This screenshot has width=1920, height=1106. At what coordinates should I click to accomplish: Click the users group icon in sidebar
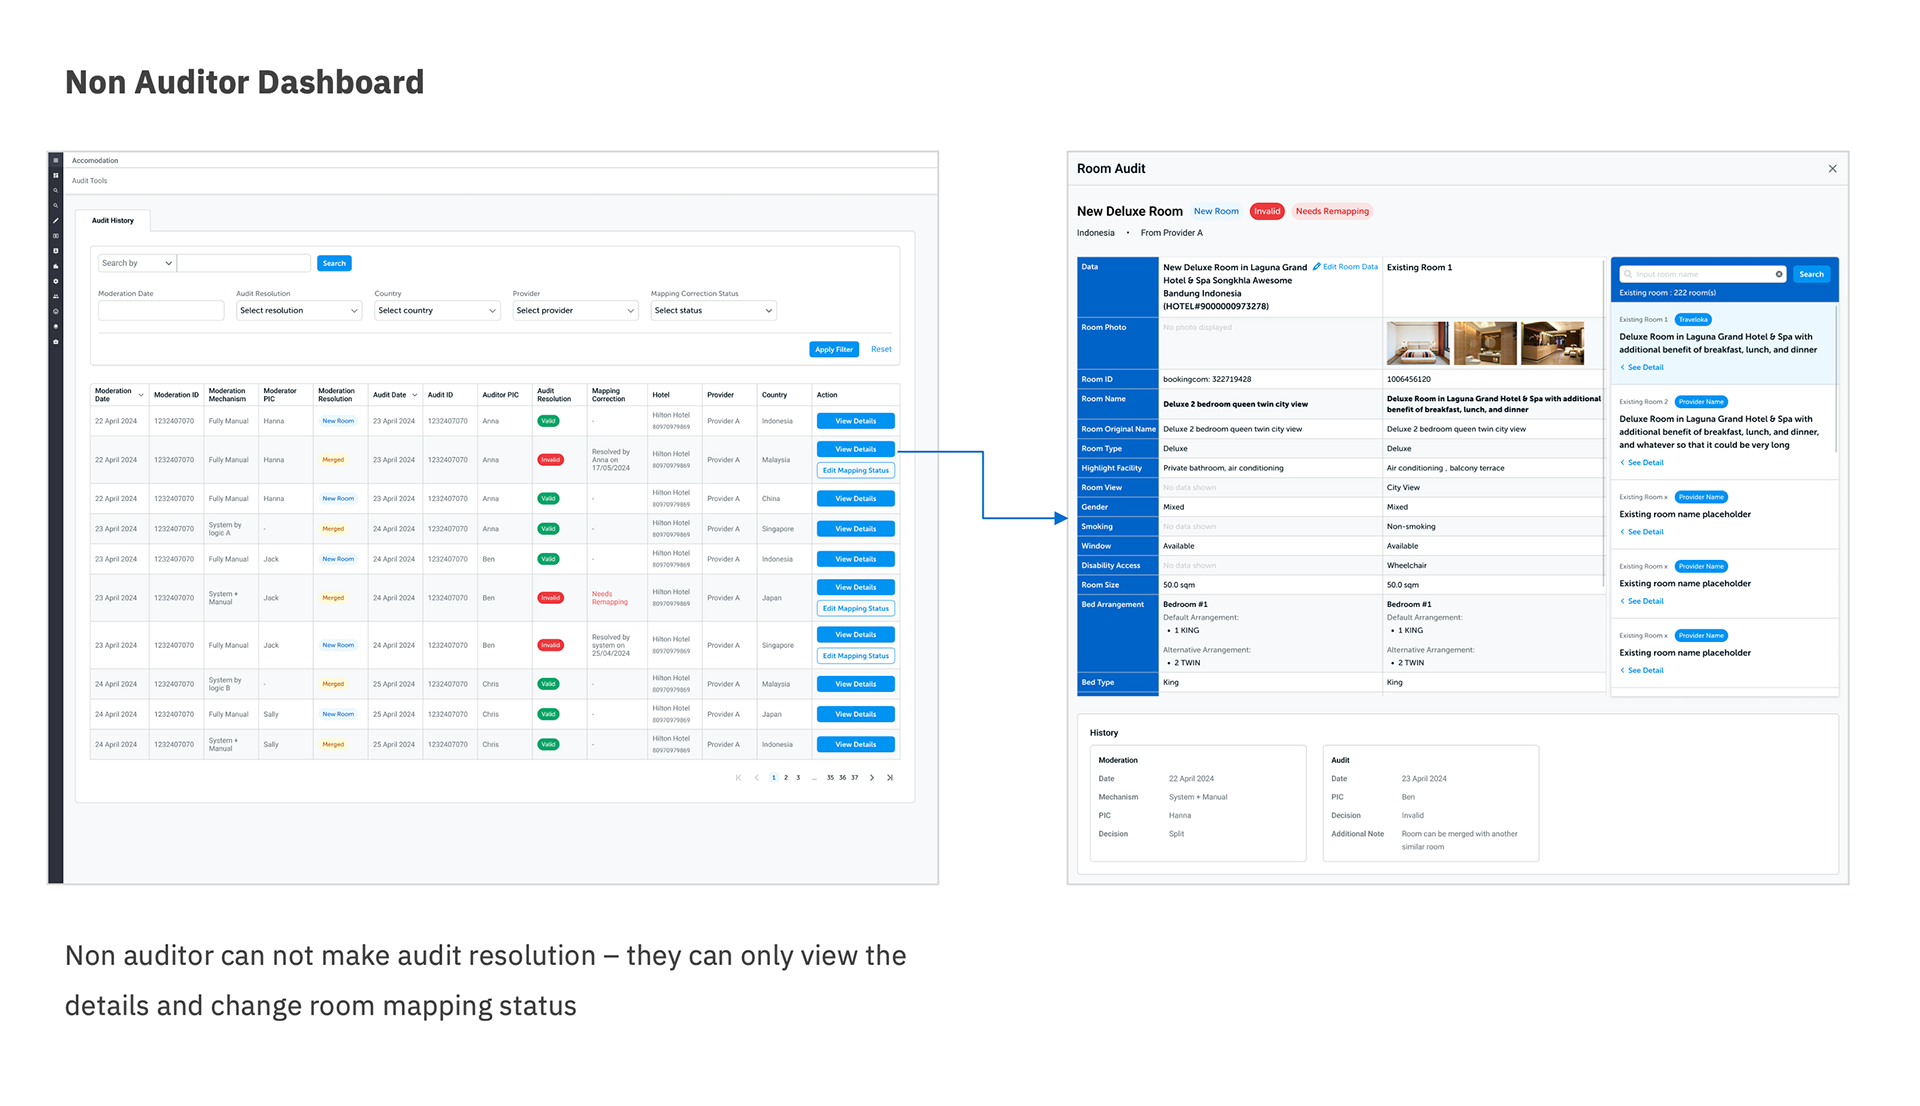click(x=56, y=296)
